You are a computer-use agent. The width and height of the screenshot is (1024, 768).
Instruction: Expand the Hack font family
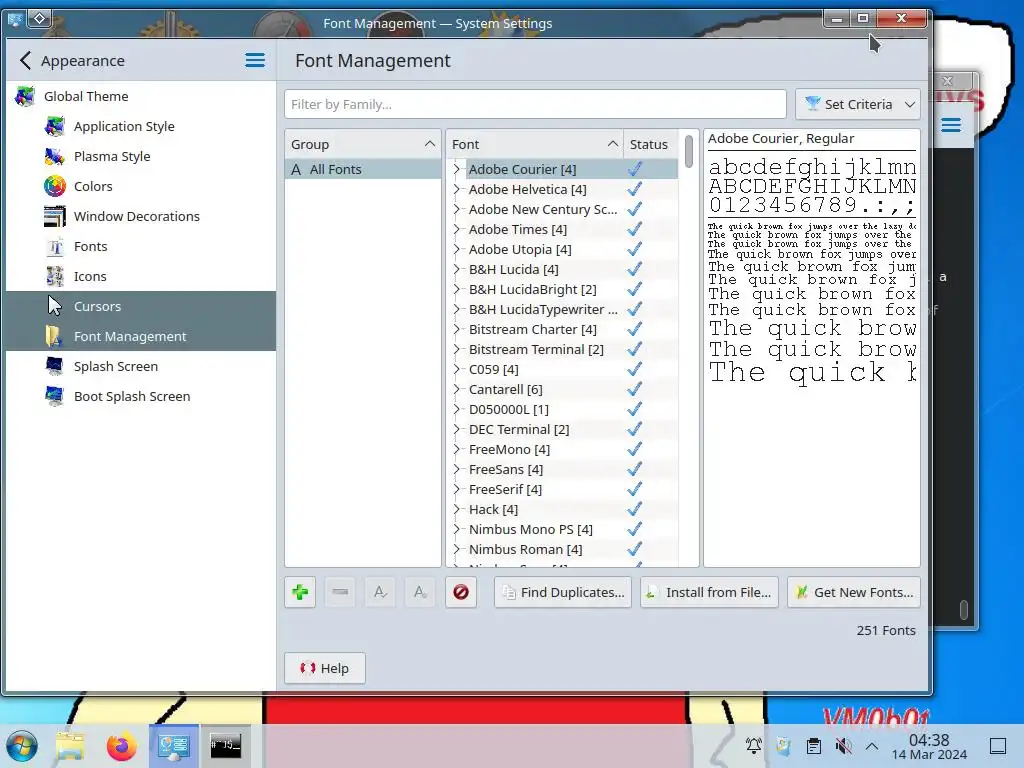pos(457,509)
